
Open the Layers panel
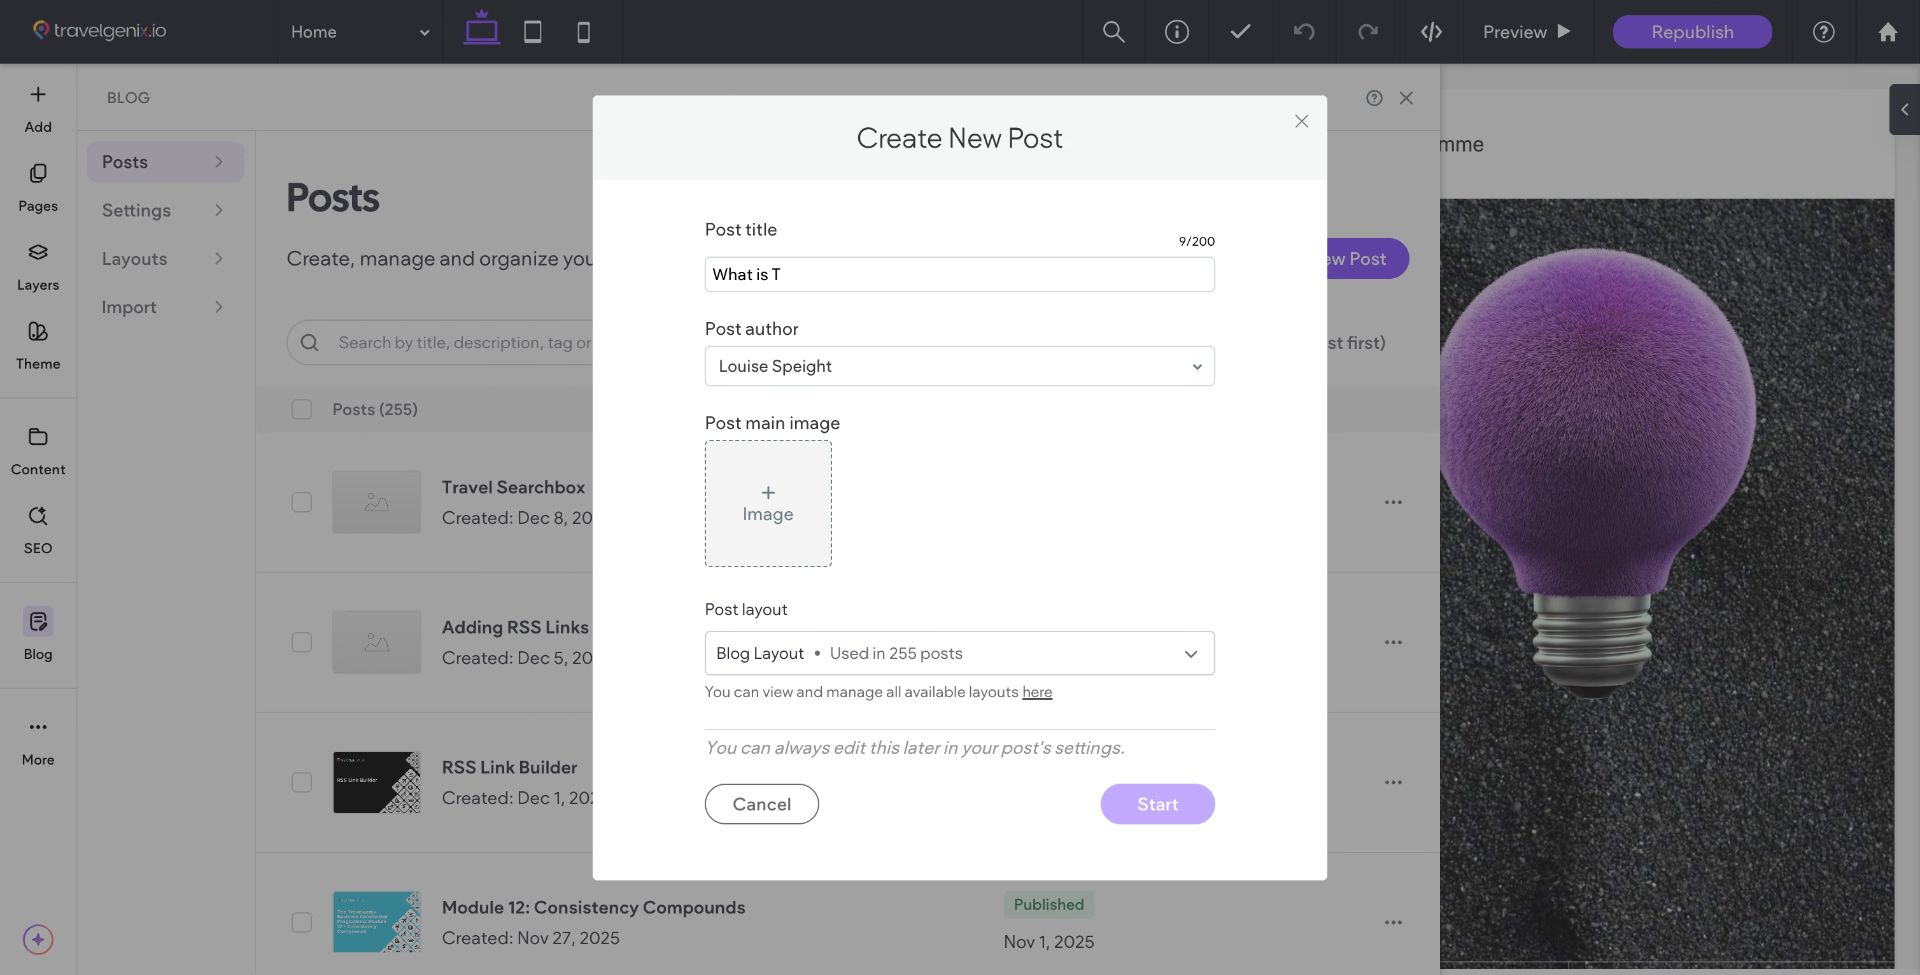click(x=38, y=266)
